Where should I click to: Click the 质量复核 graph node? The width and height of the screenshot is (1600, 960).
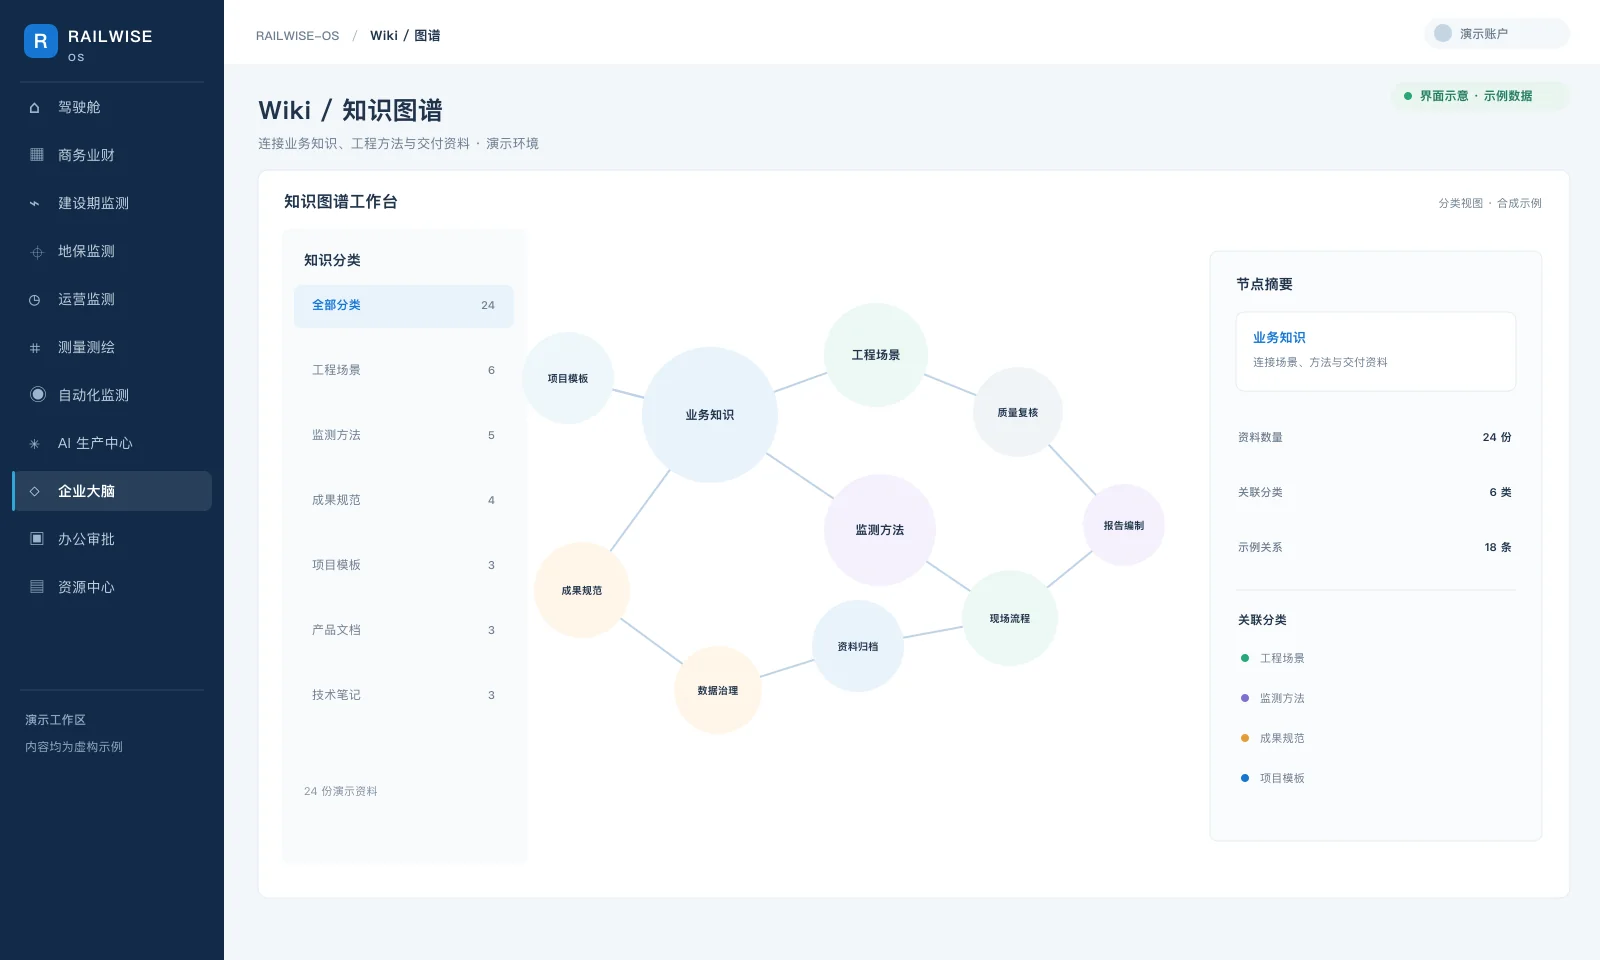(1018, 412)
